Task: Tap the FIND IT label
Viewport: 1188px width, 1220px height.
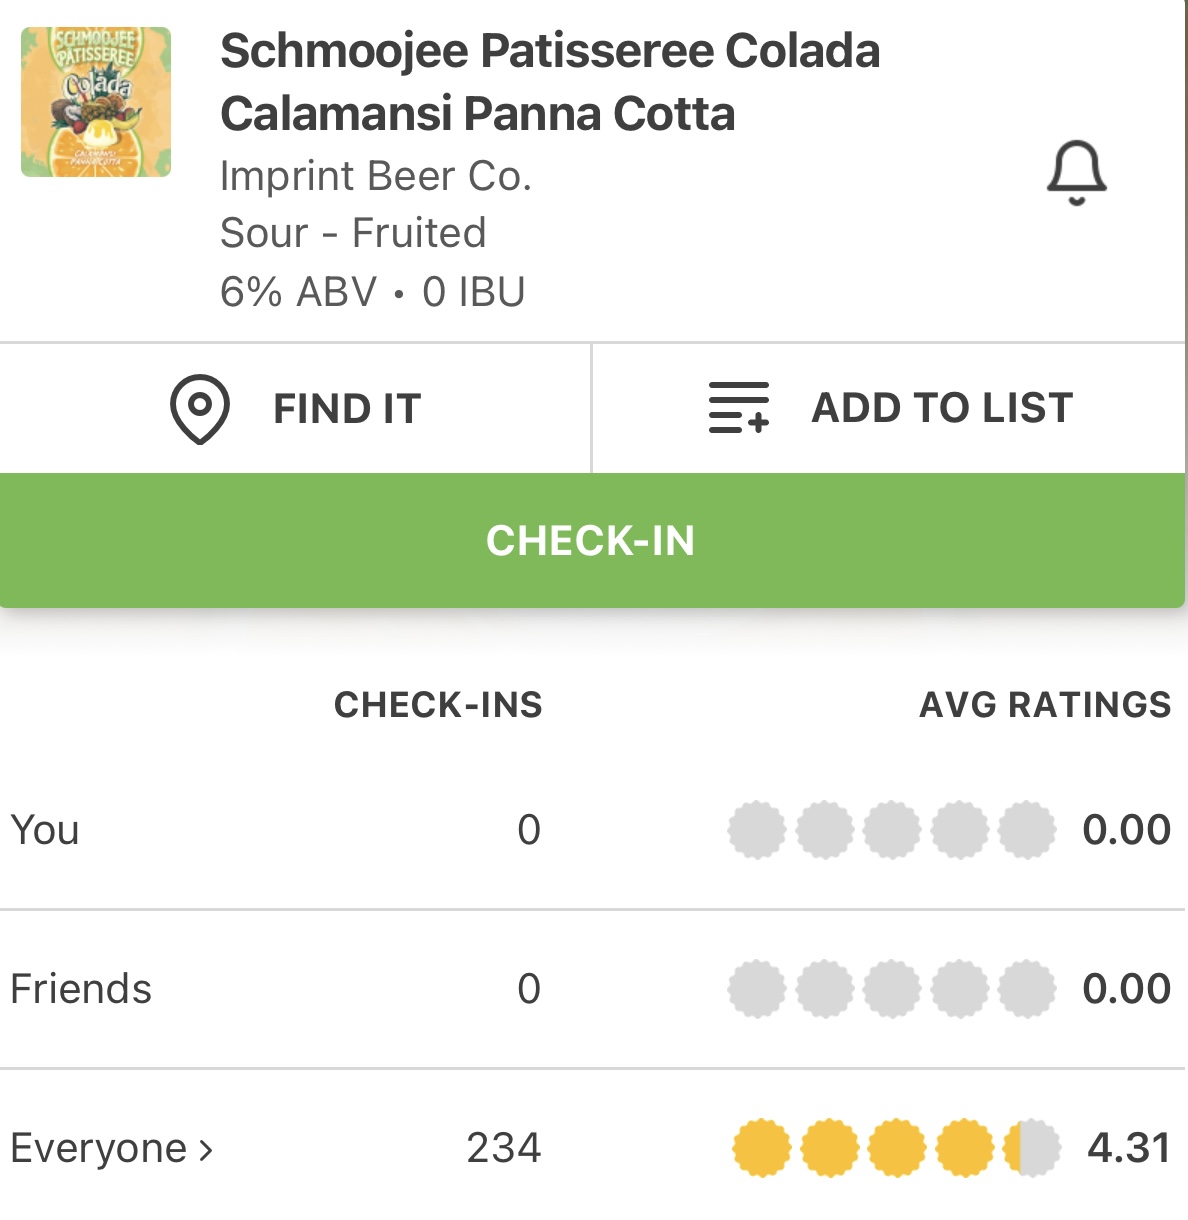Action: point(347,409)
